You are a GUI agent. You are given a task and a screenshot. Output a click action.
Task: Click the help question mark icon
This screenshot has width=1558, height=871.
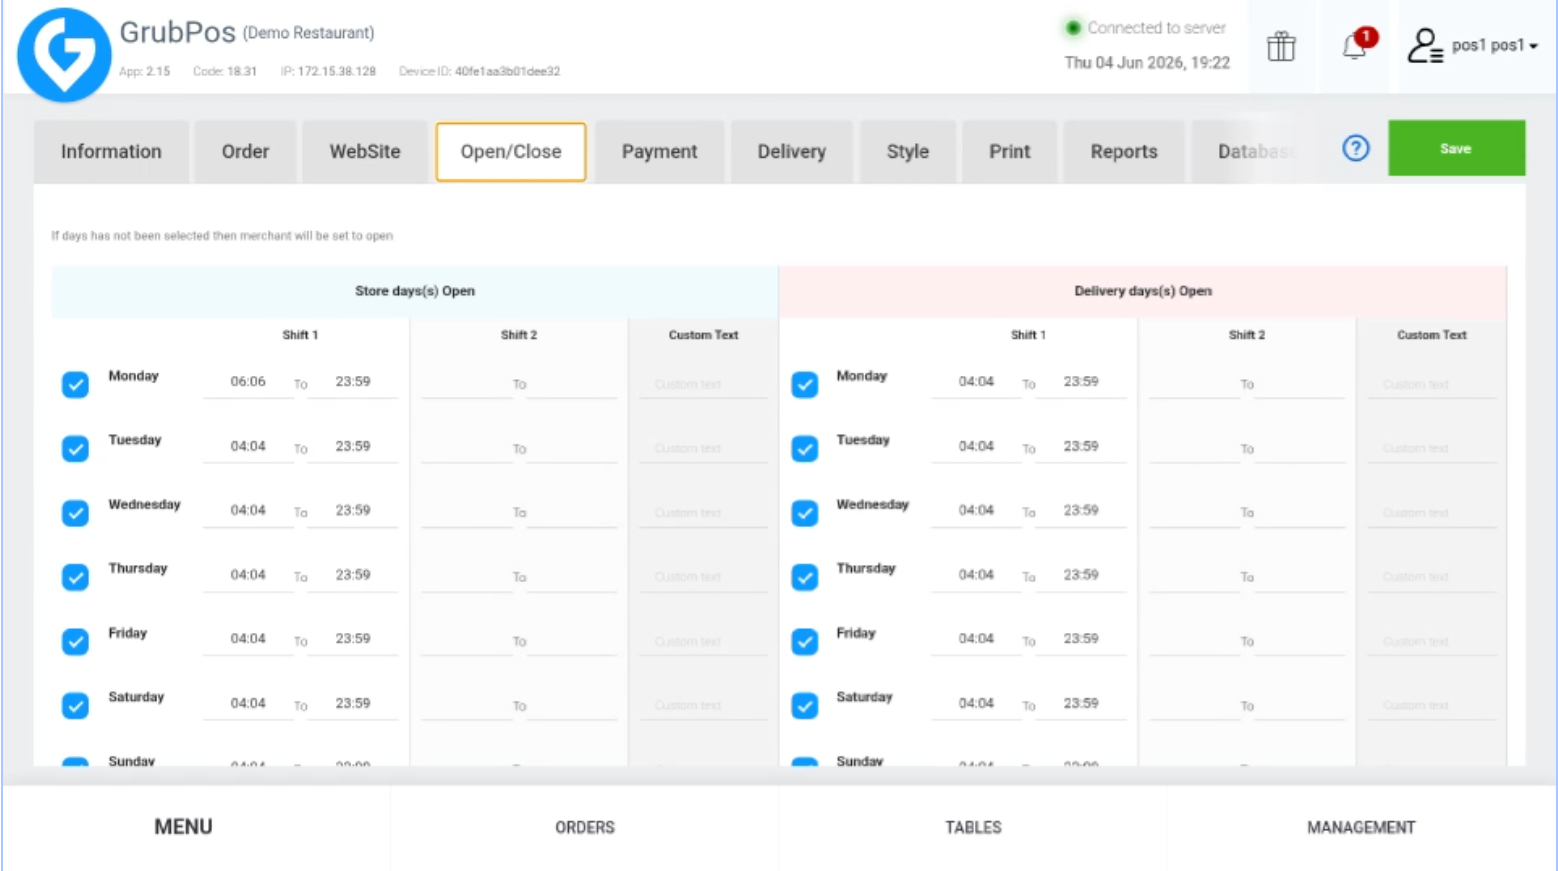(x=1356, y=149)
